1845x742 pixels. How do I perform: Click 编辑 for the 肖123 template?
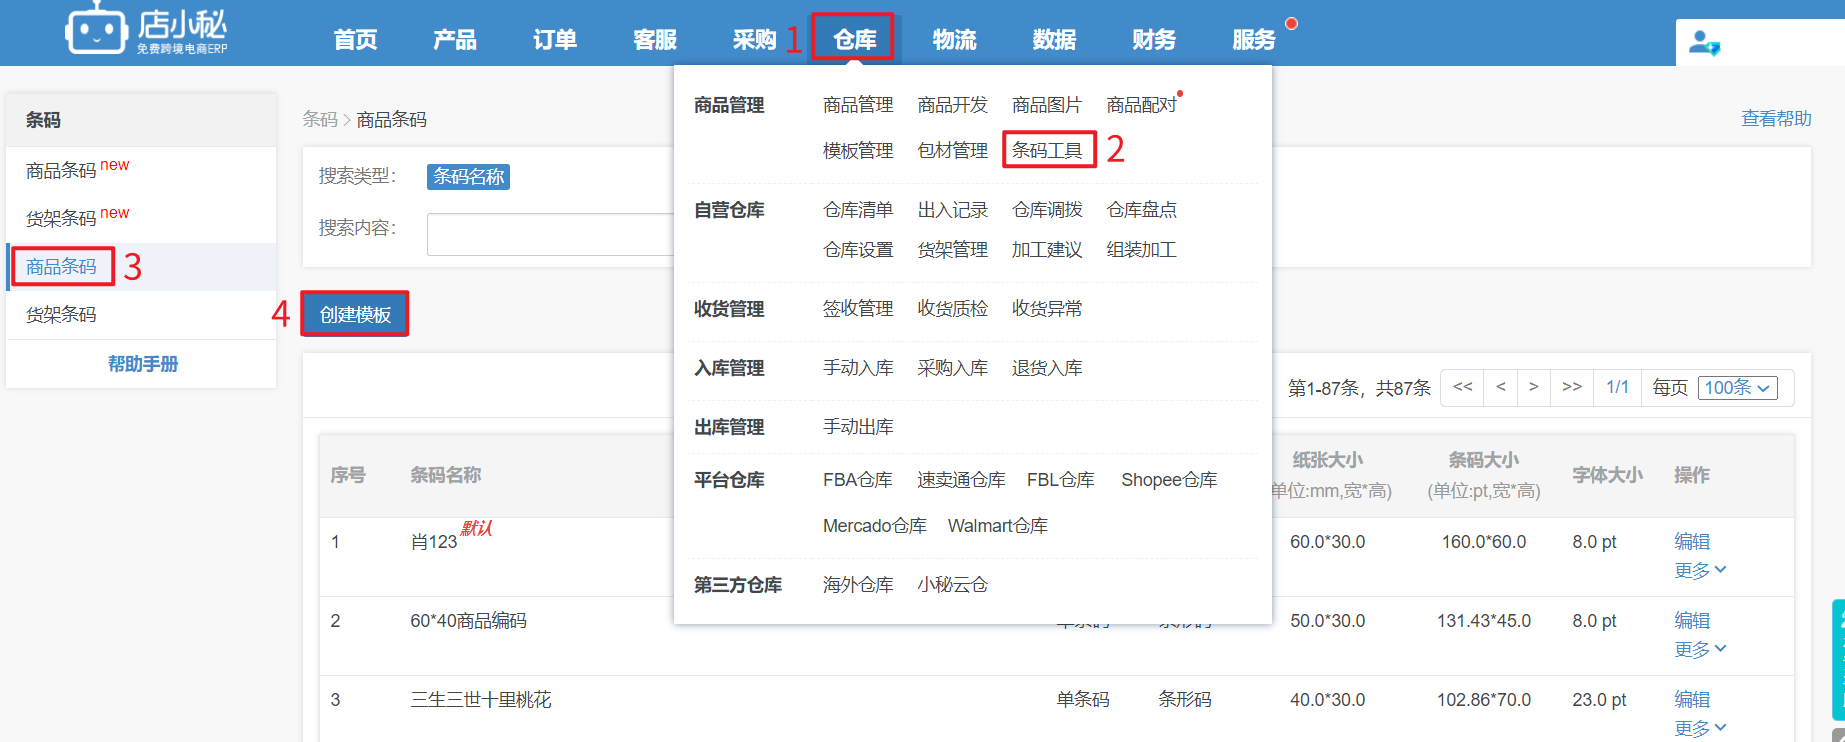point(1692,541)
